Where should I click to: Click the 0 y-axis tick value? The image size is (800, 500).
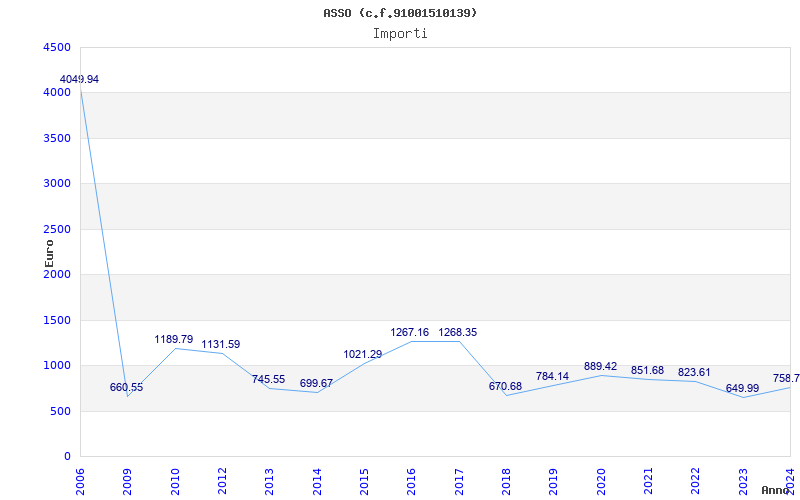coord(67,457)
